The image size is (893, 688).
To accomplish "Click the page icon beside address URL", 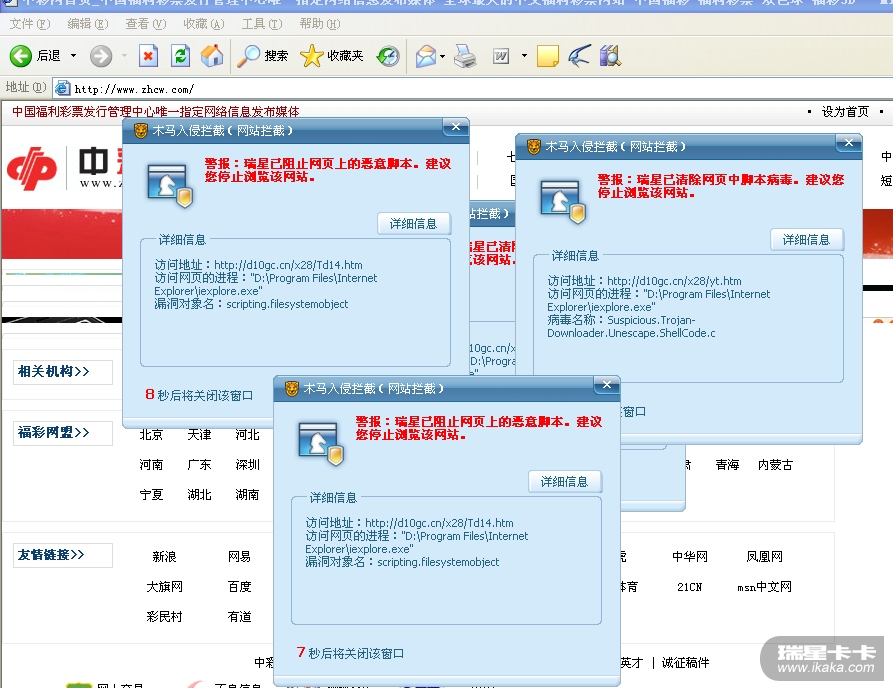I will 62,88.
